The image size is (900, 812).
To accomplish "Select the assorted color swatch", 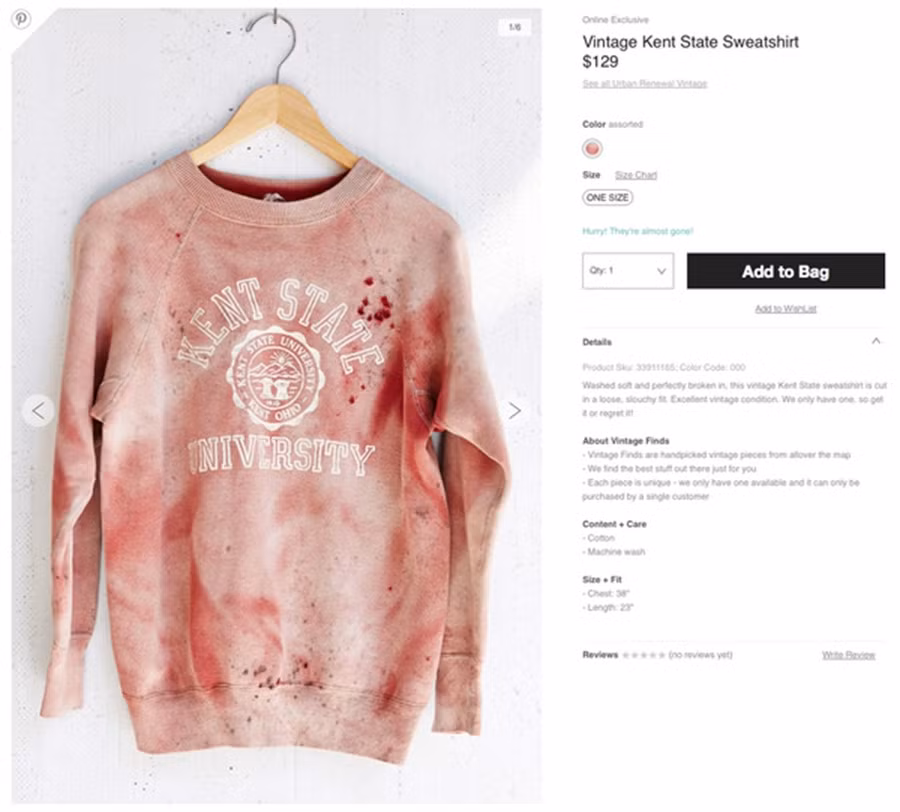I will pos(592,147).
